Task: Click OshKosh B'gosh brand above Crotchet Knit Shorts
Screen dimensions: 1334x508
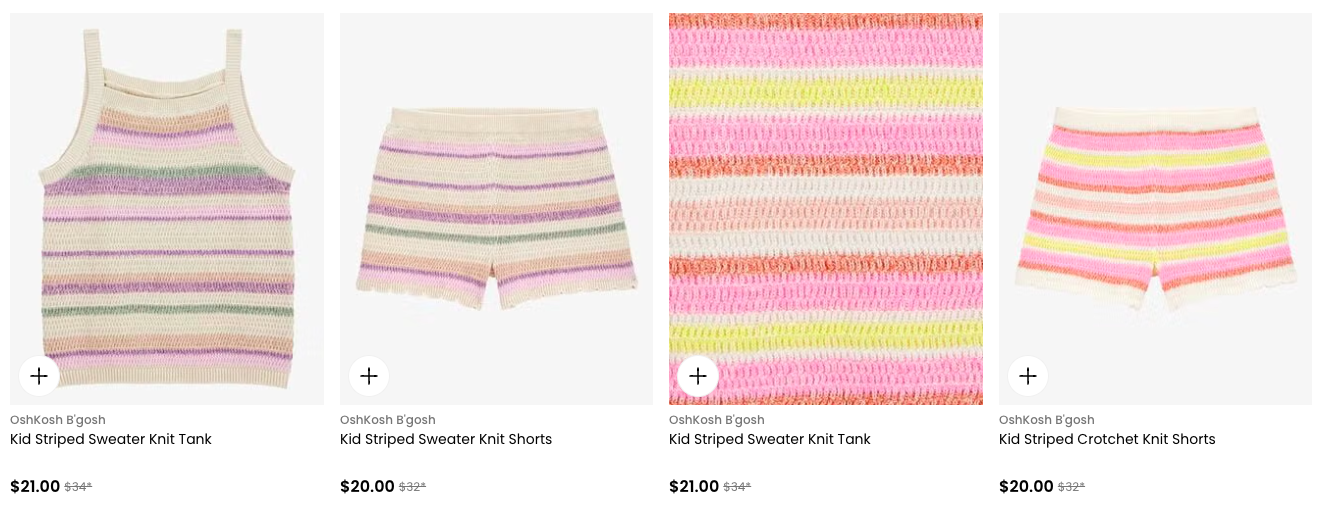Action: (1047, 420)
